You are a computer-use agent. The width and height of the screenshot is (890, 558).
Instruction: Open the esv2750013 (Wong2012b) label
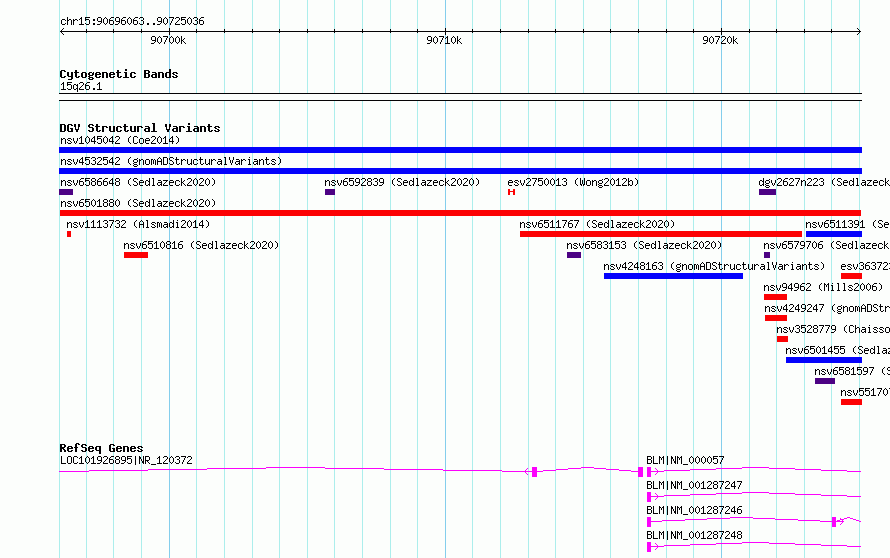[x=573, y=182]
